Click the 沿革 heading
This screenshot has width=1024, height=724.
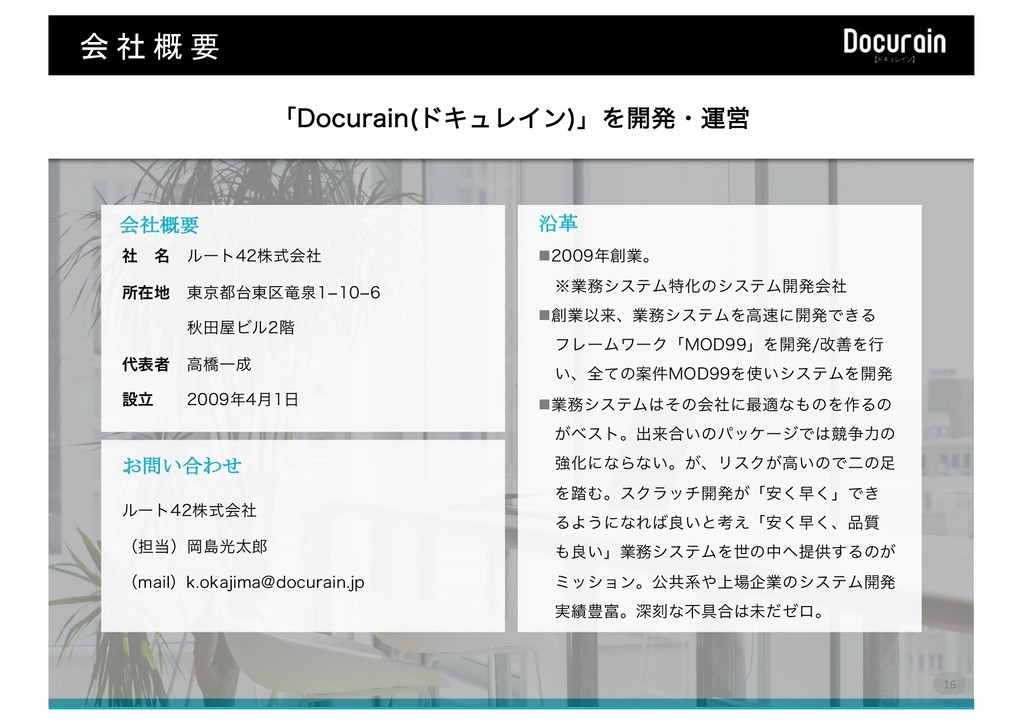point(558,223)
